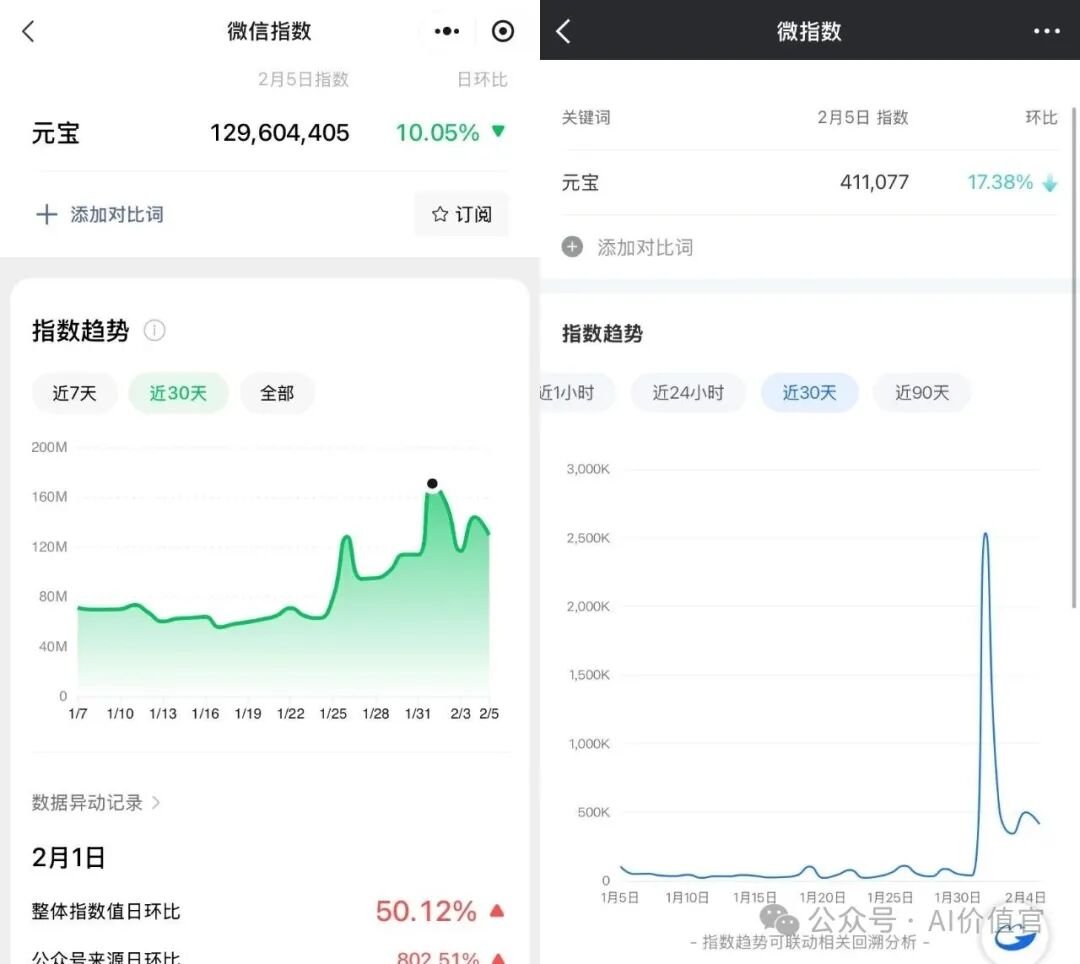
Task: Select the green 近30天 range option
Action: coord(178,393)
